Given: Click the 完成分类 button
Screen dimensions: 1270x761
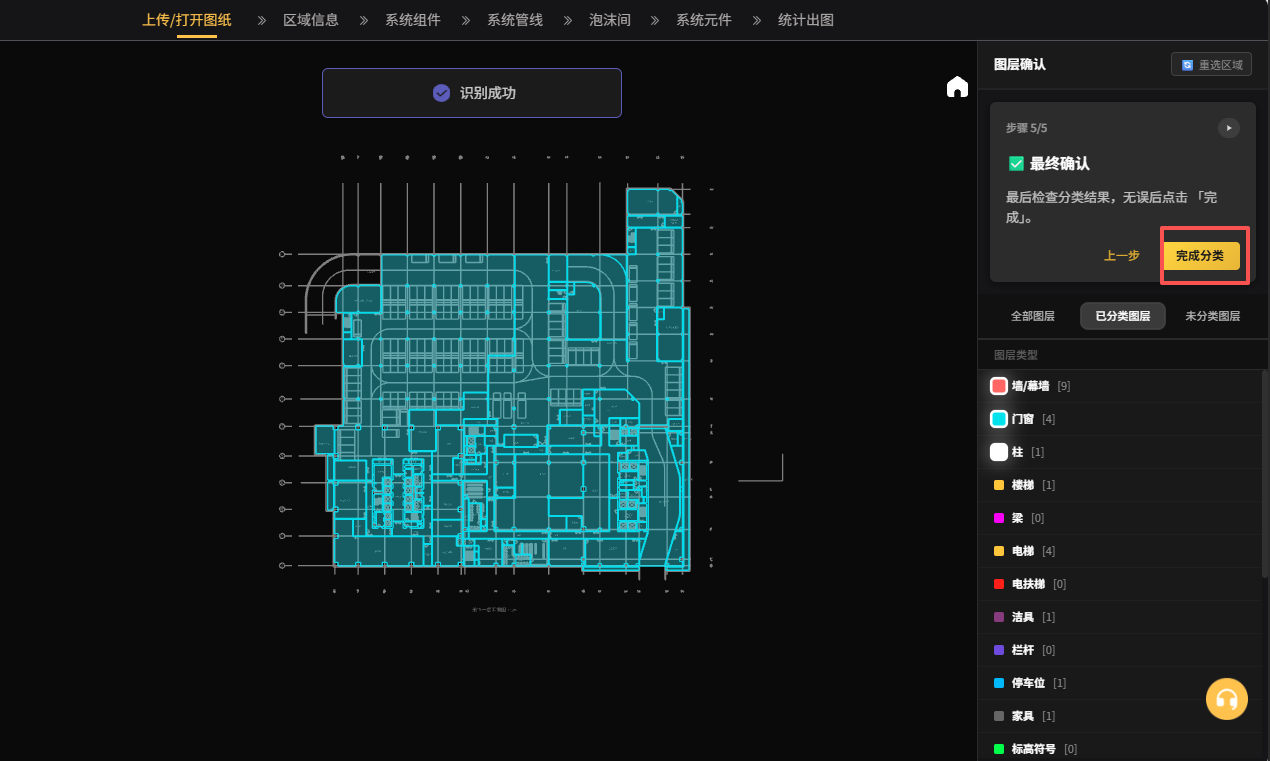Looking at the screenshot, I should (x=1200, y=256).
